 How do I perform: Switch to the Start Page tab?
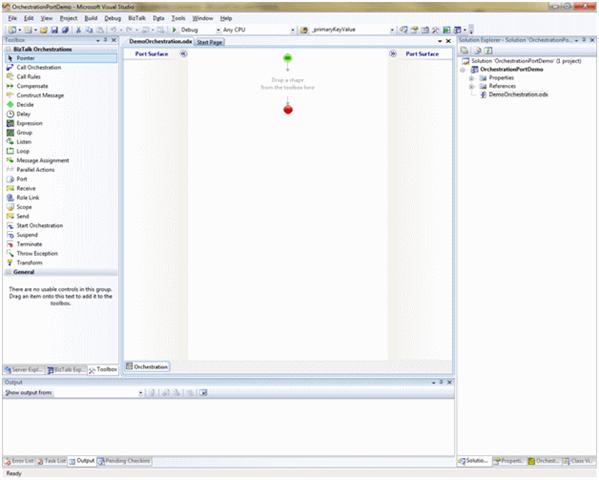point(209,42)
